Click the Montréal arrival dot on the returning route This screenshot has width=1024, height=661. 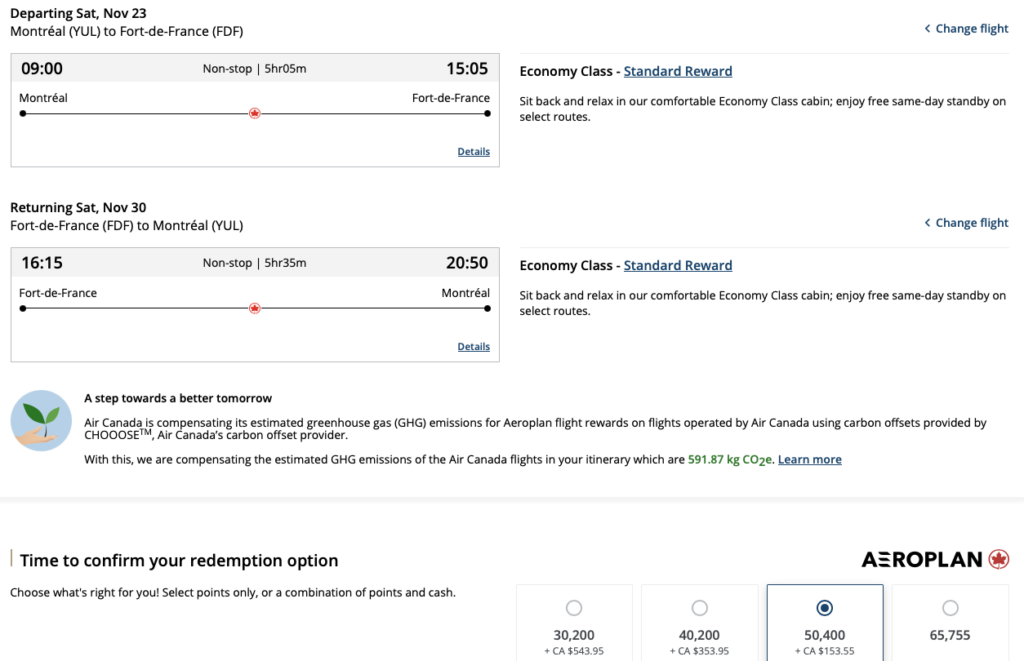tap(487, 308)
